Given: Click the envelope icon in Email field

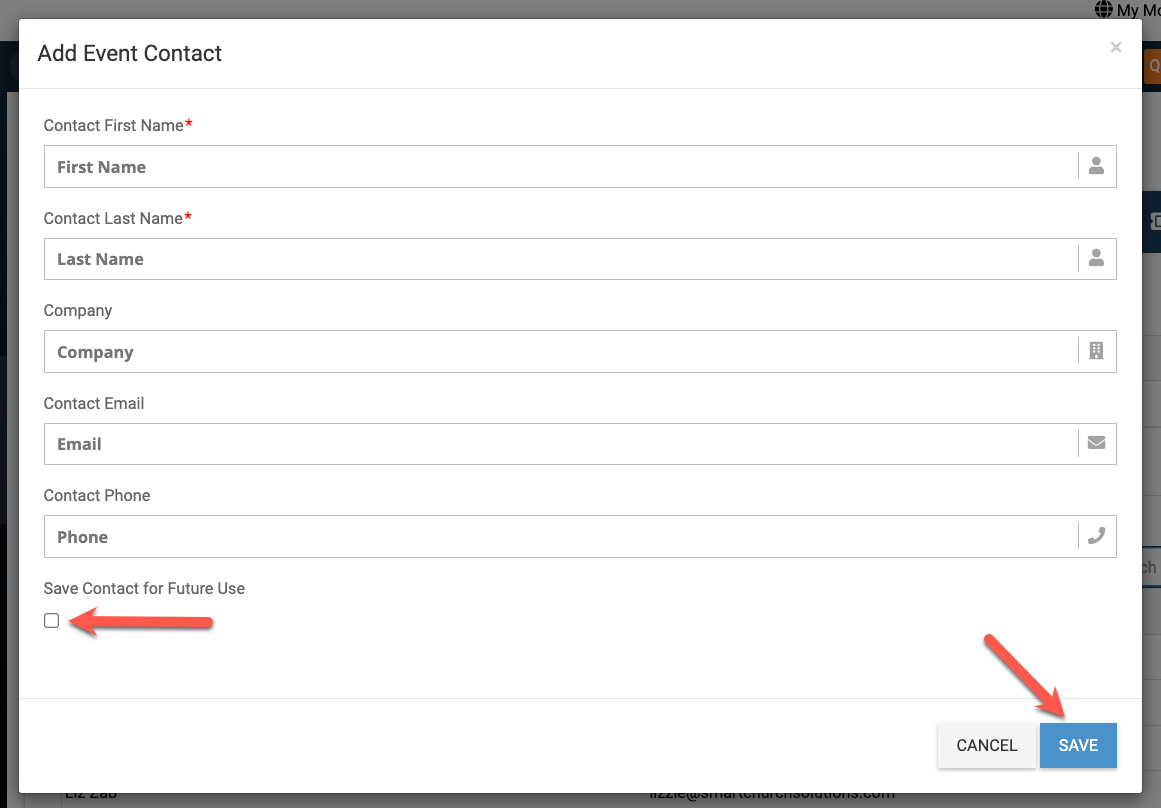Looking at the screenshot, I should tap(1096, 443).
